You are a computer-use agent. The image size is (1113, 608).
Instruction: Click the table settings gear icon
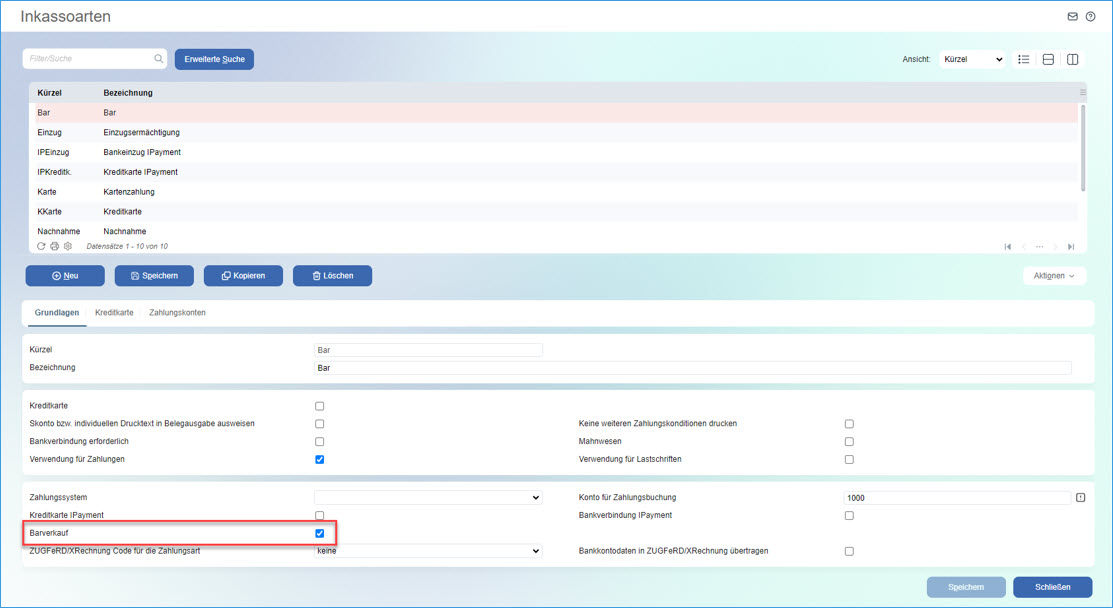67,246
